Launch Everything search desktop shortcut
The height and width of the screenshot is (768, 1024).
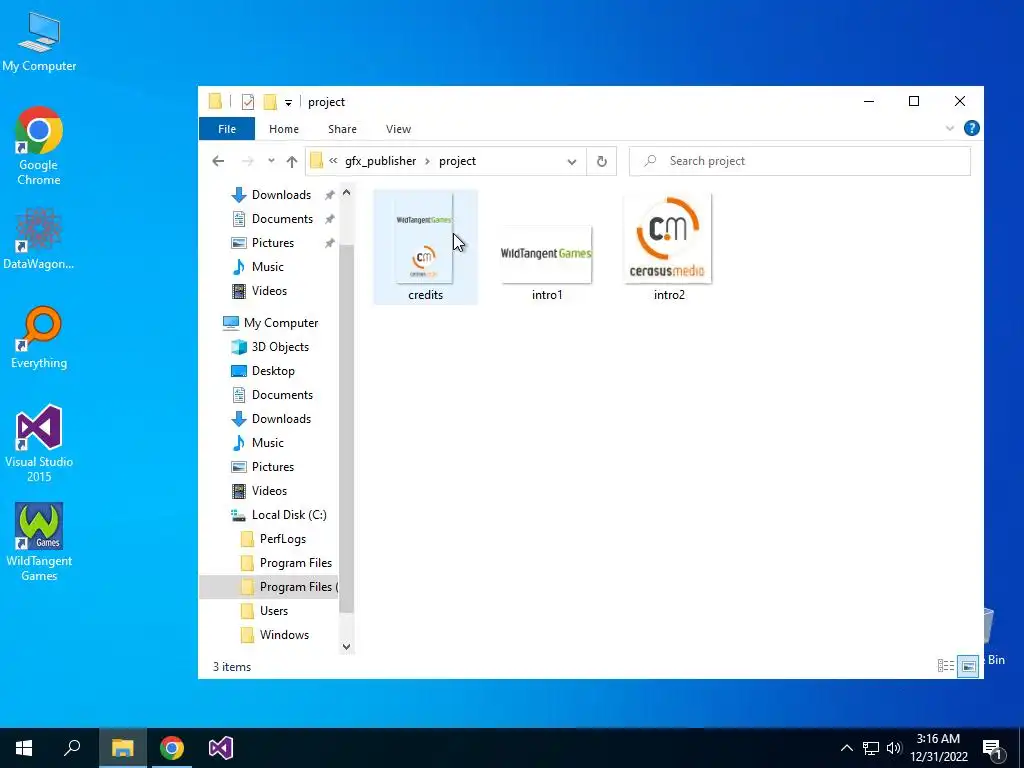click(39, 338)
